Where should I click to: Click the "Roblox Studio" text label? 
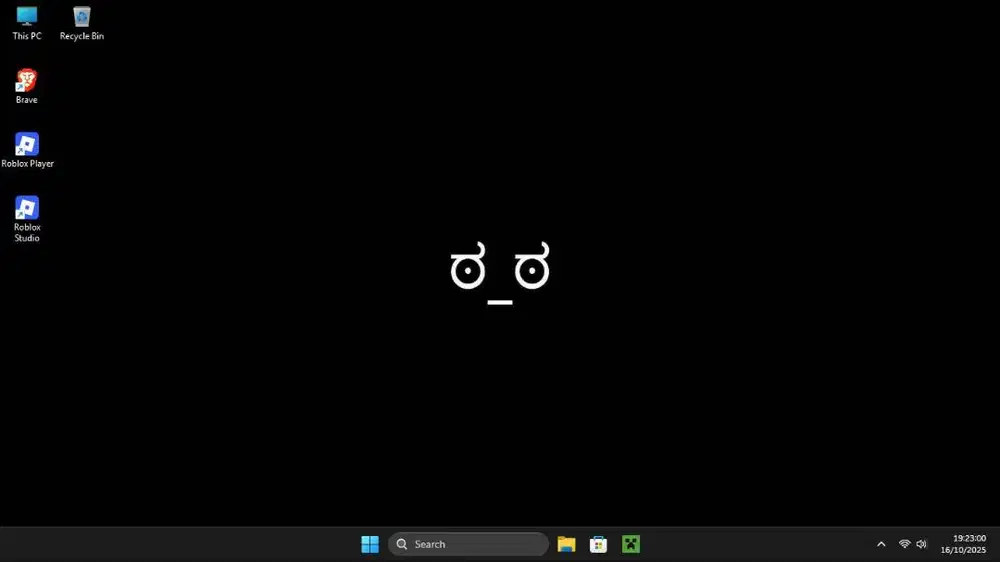(x=27, y=233)
